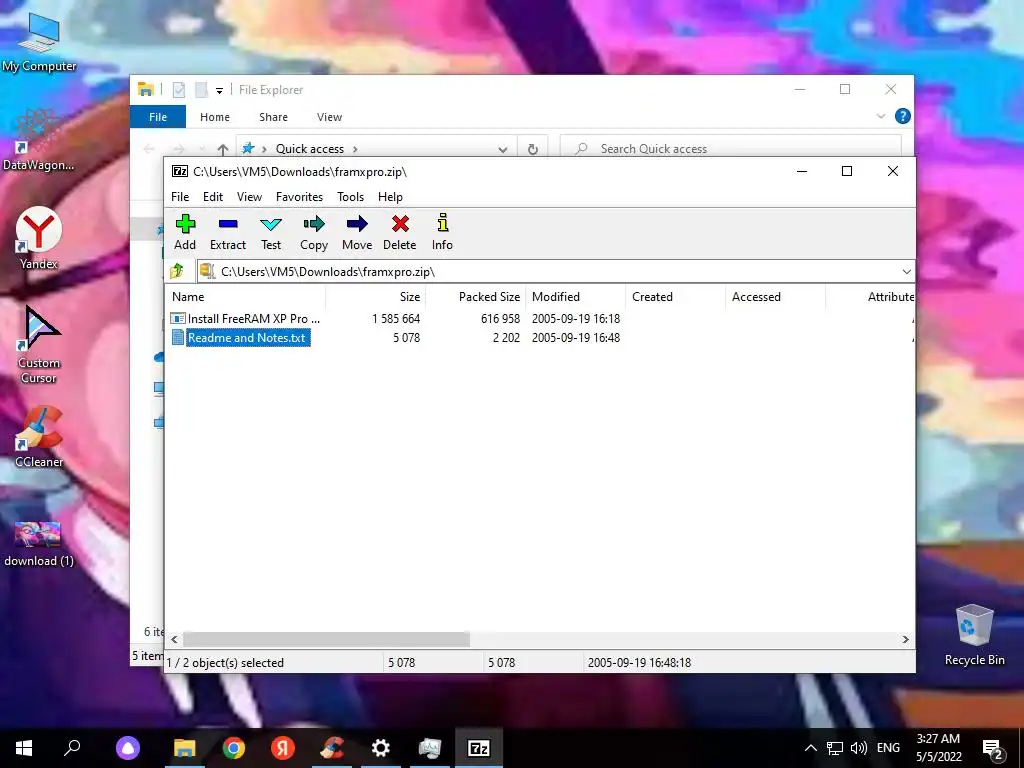Click the red Delete icon
Image resolution: width=1024 pixels, height=768 pixels.
click(400, 232)
